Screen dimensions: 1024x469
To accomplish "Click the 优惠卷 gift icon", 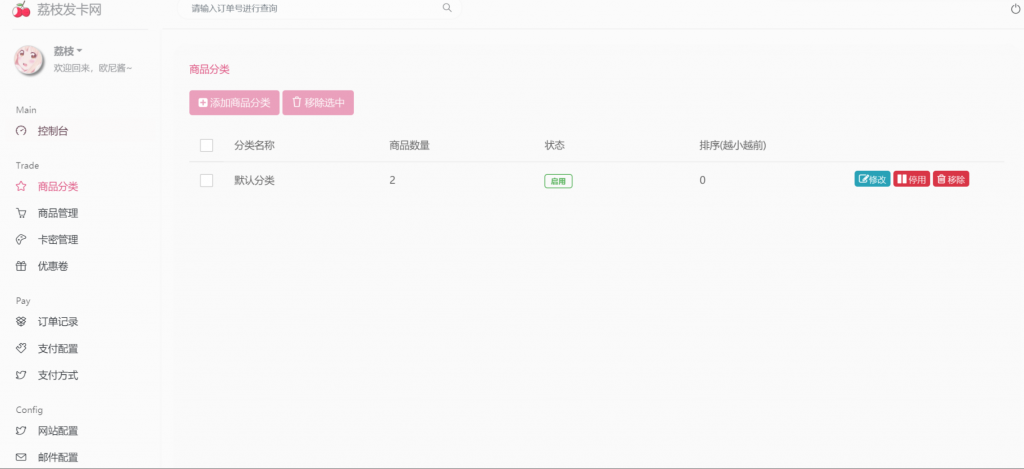I will click(x=21, y=267).
